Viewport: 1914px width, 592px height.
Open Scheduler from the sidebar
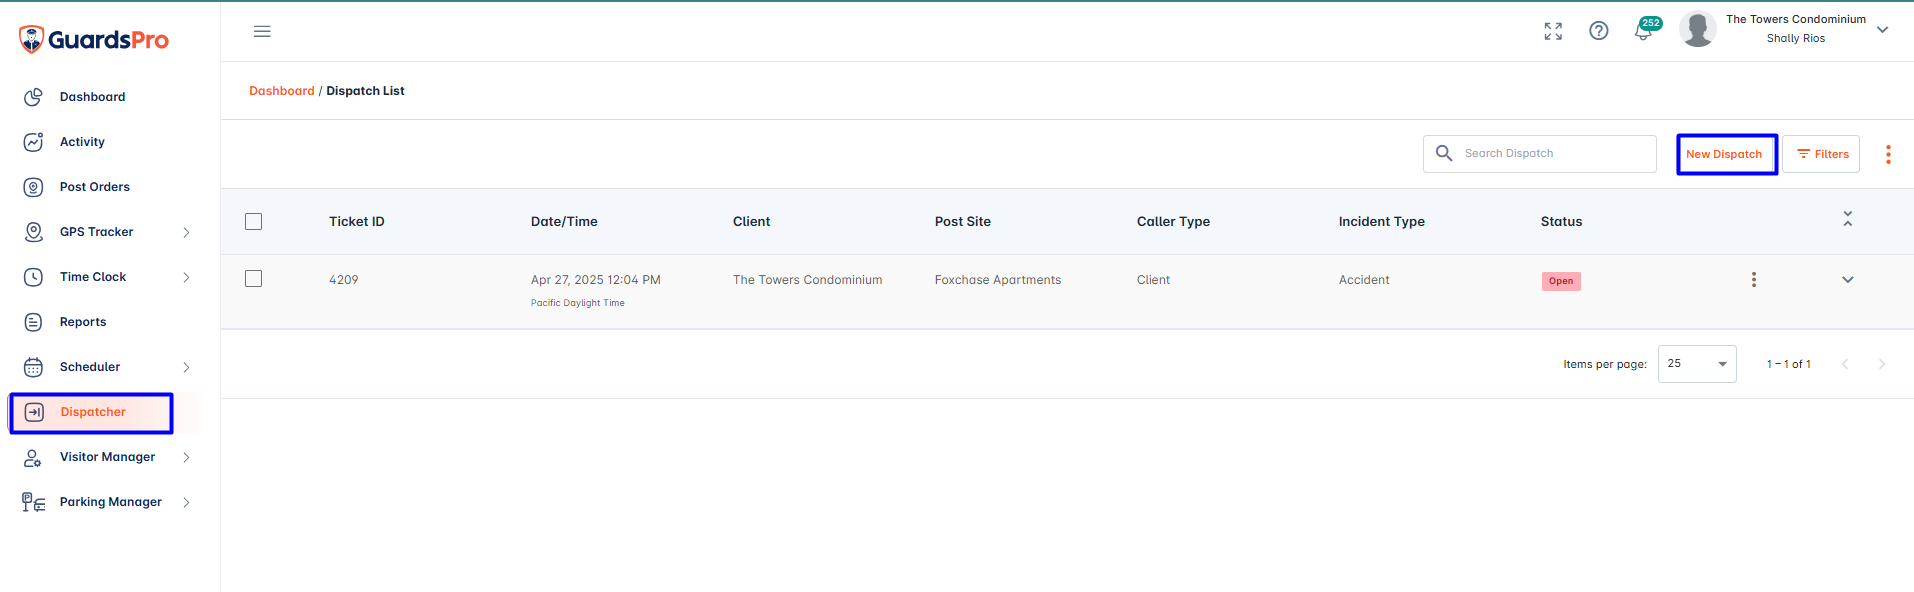(90, 367)
